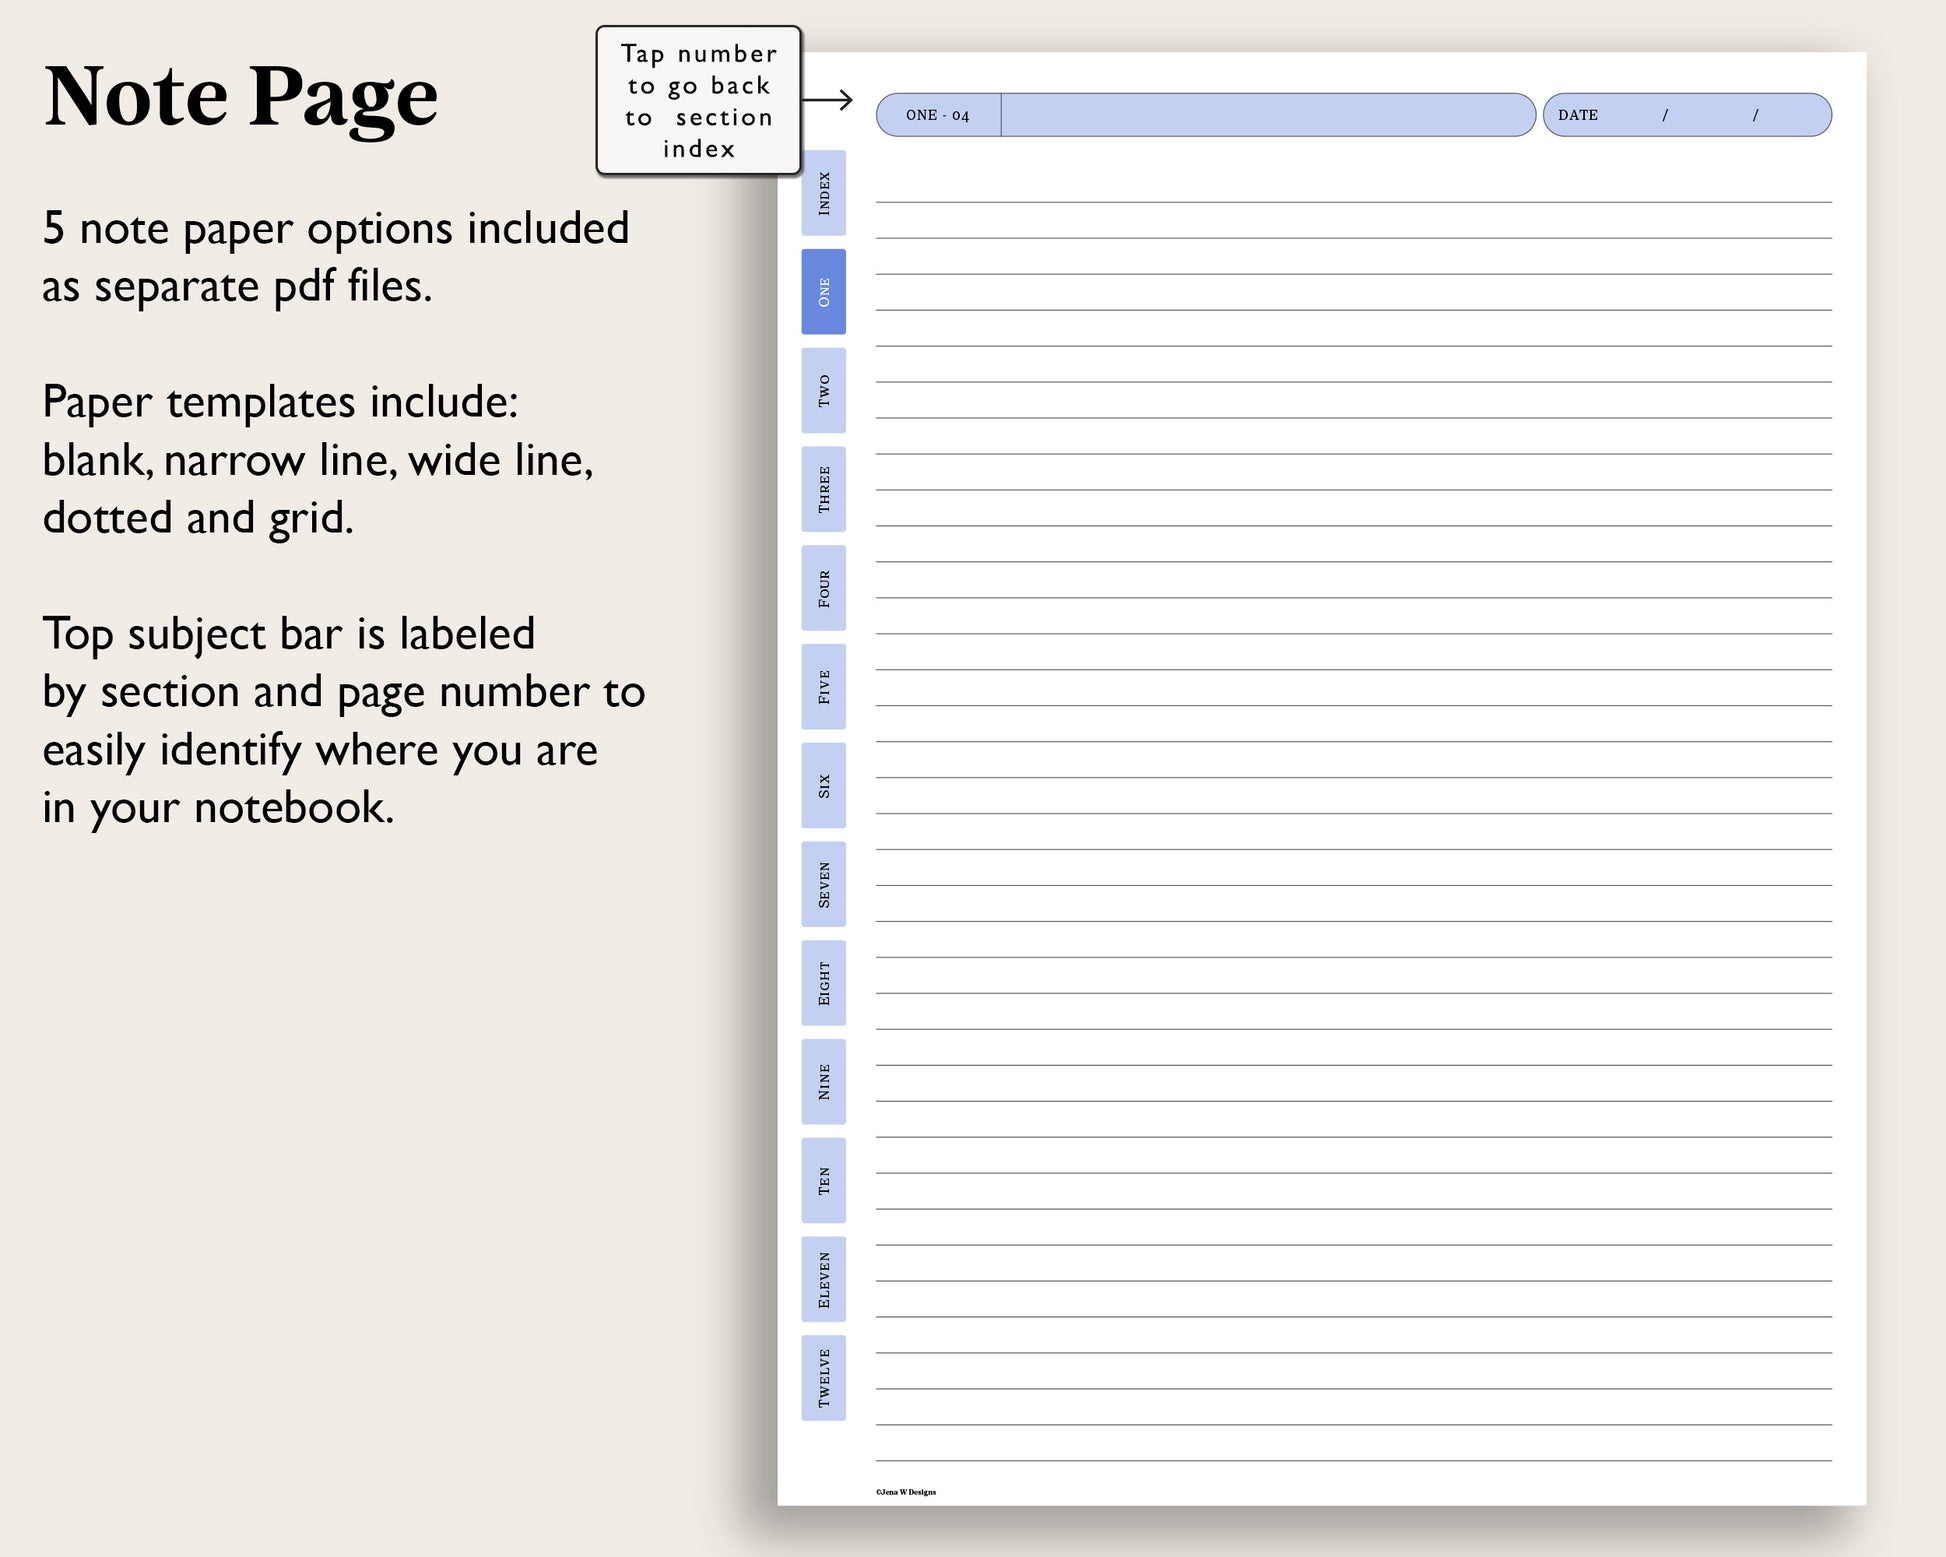Switch to the Nine section tab
This screenshot has height=1557, width=1946.
pos(823,1082)
